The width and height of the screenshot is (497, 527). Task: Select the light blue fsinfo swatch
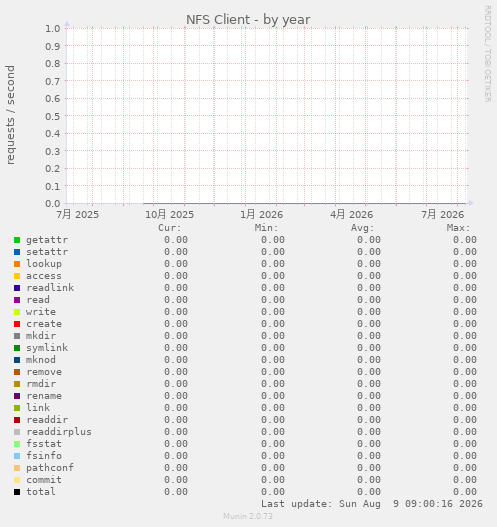click(x=17, y=456)
